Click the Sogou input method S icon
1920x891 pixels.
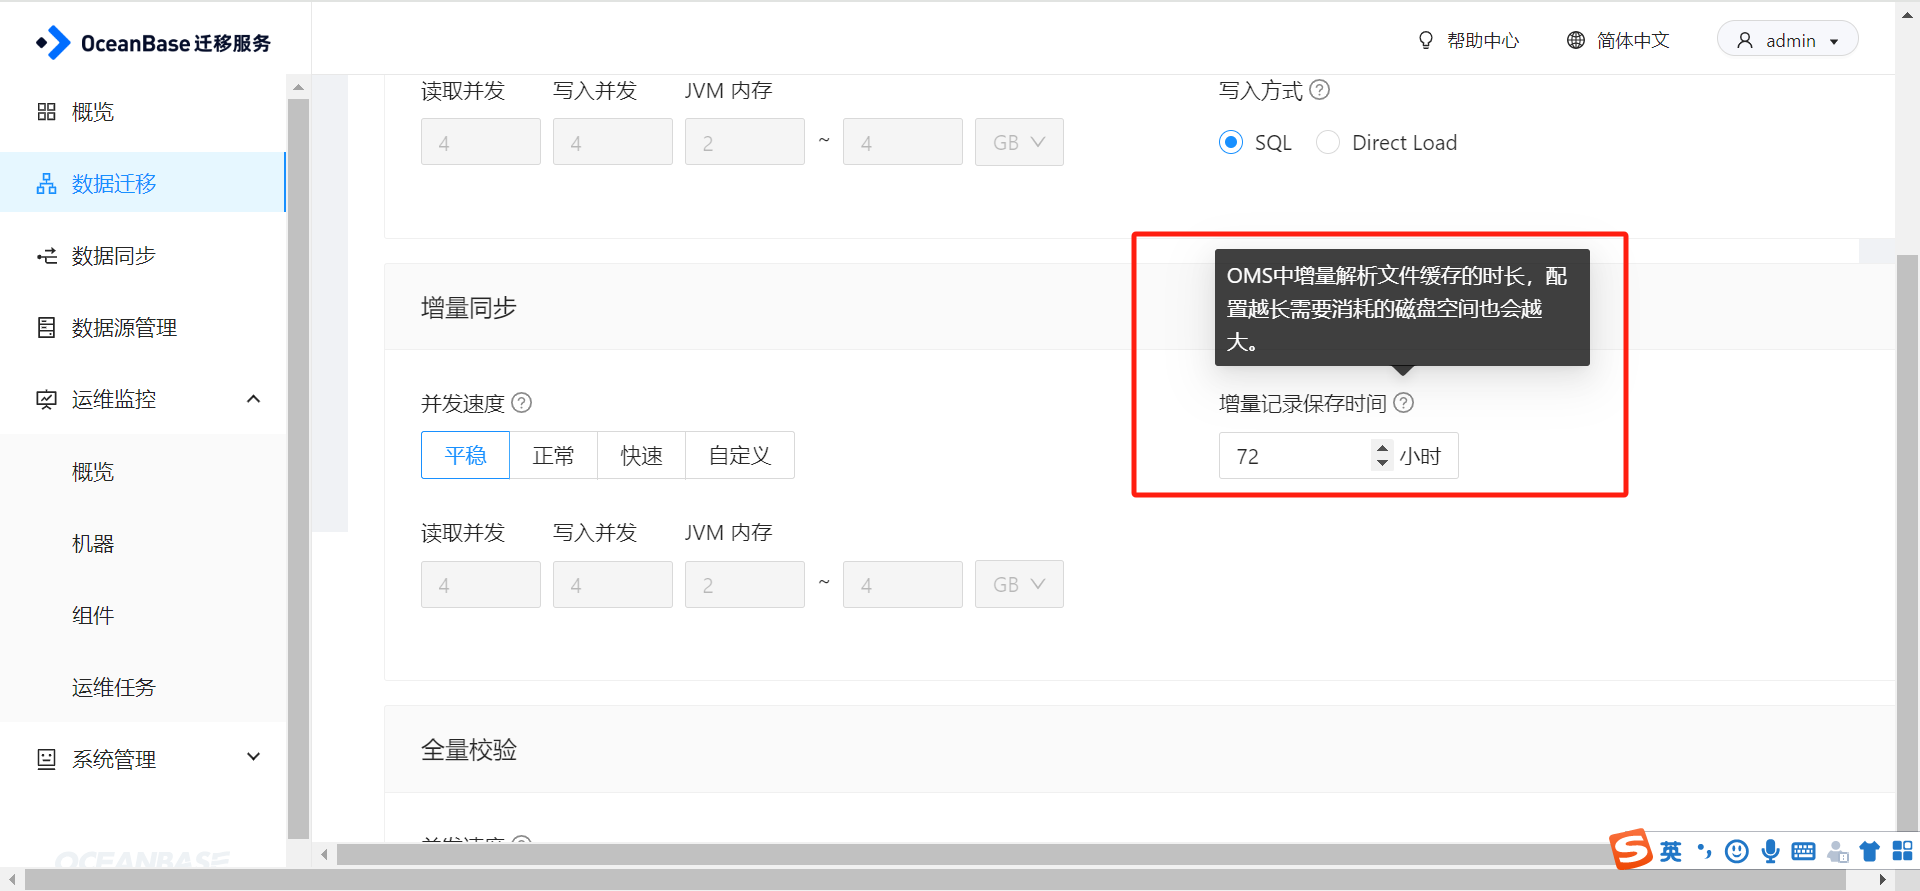tap(1631, 850)
